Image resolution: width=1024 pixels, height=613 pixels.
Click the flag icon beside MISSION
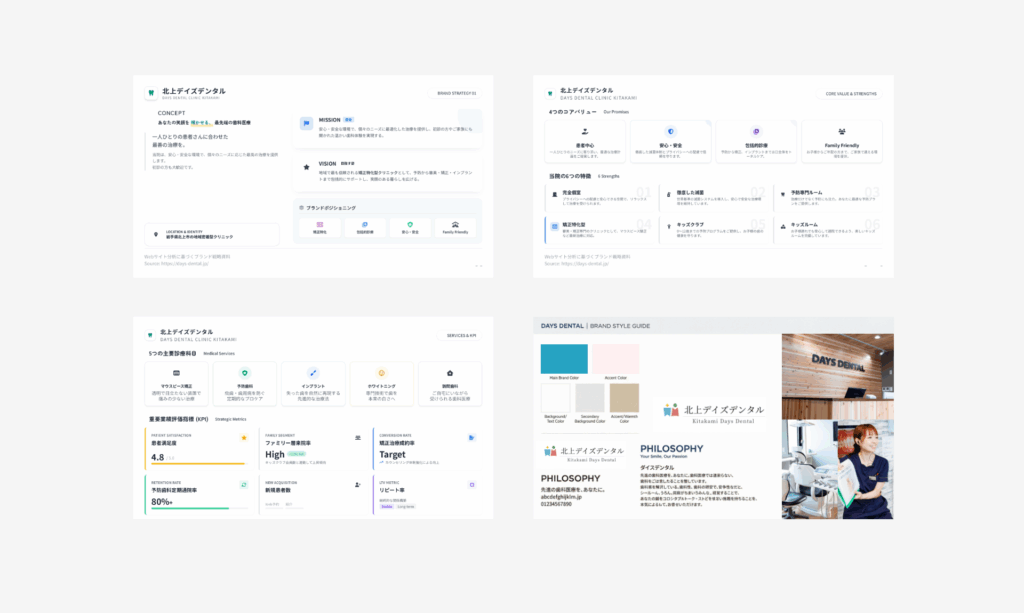pyautogui.click(x=306, y=123)
